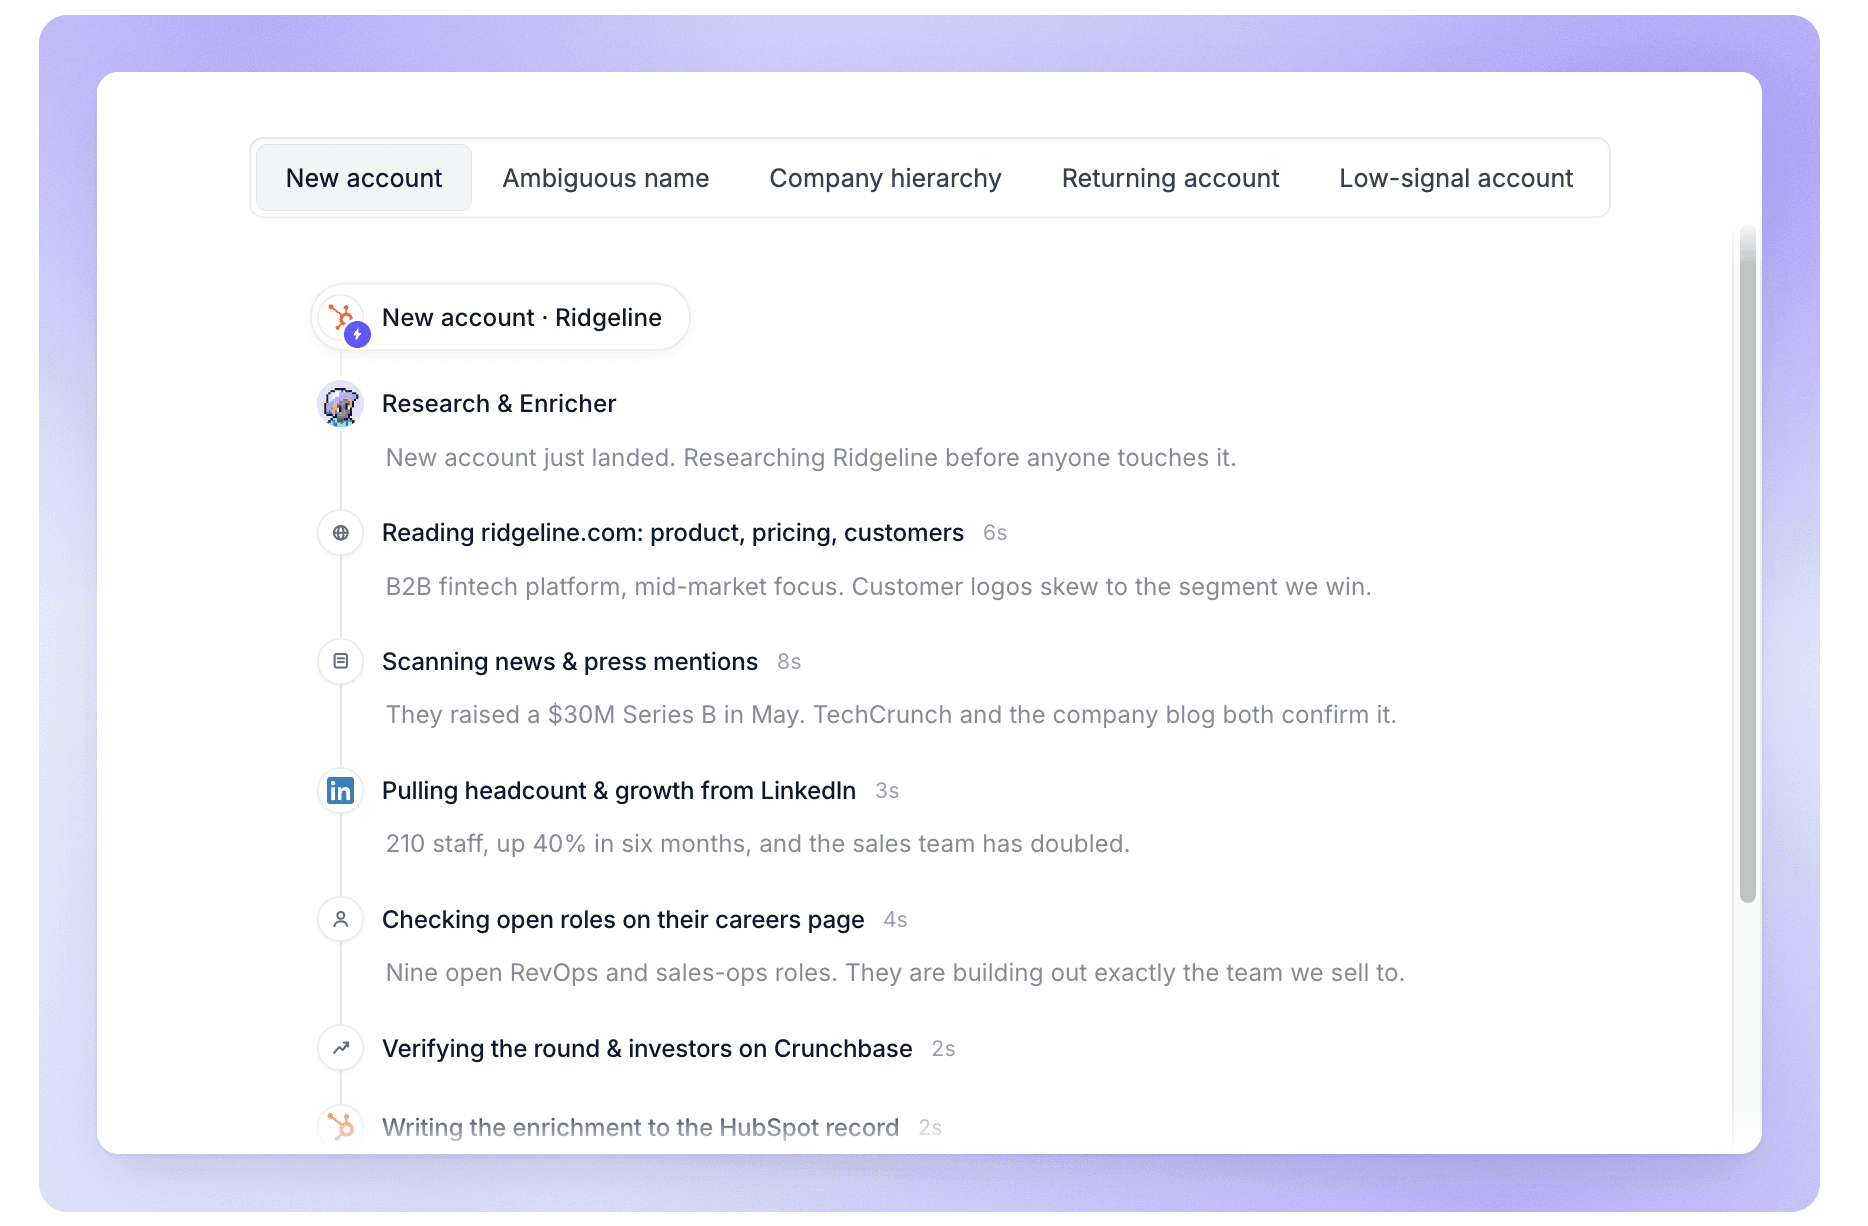Click the 3s duration label

(887, 791)
